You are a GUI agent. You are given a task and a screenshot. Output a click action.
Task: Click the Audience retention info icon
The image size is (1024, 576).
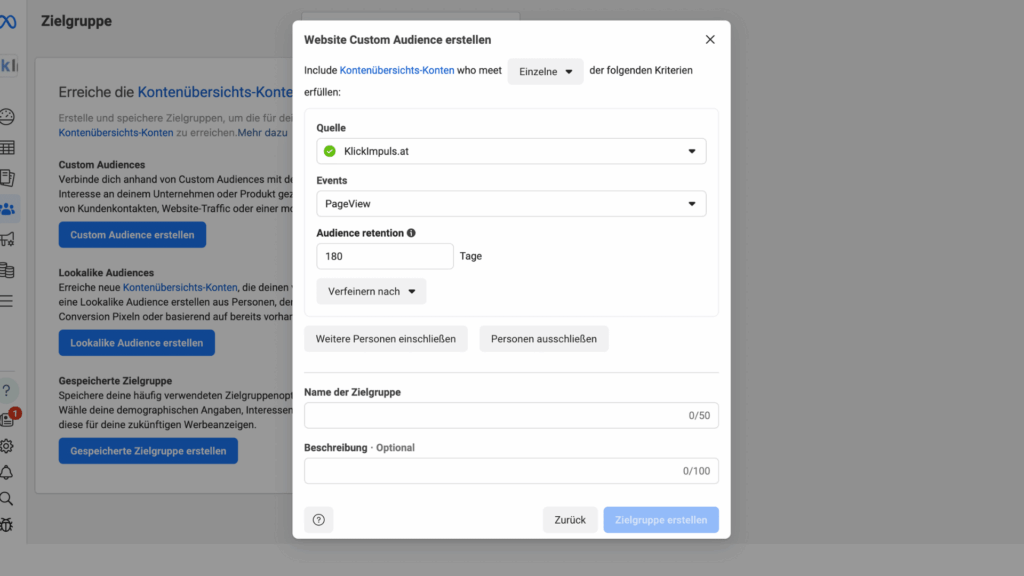411,233
